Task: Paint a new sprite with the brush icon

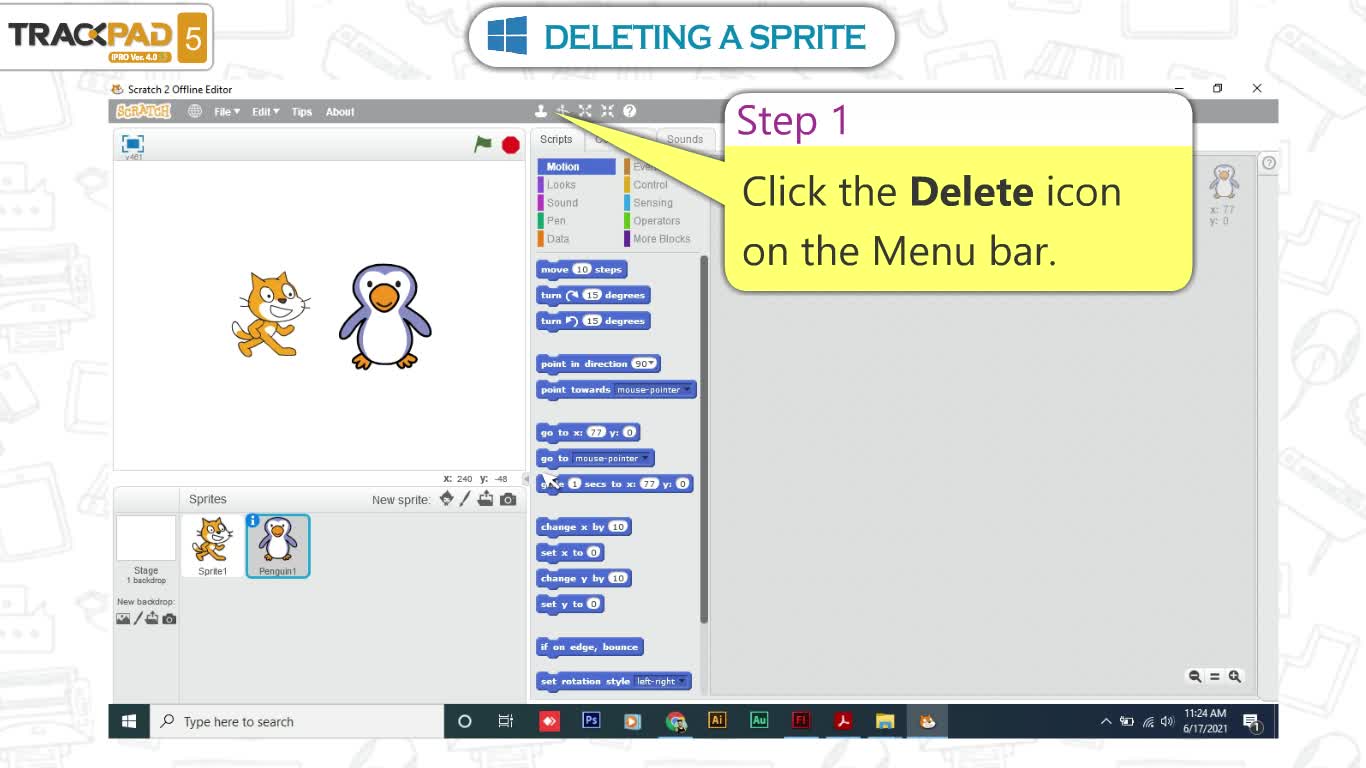Action: [x=465, y=498]
